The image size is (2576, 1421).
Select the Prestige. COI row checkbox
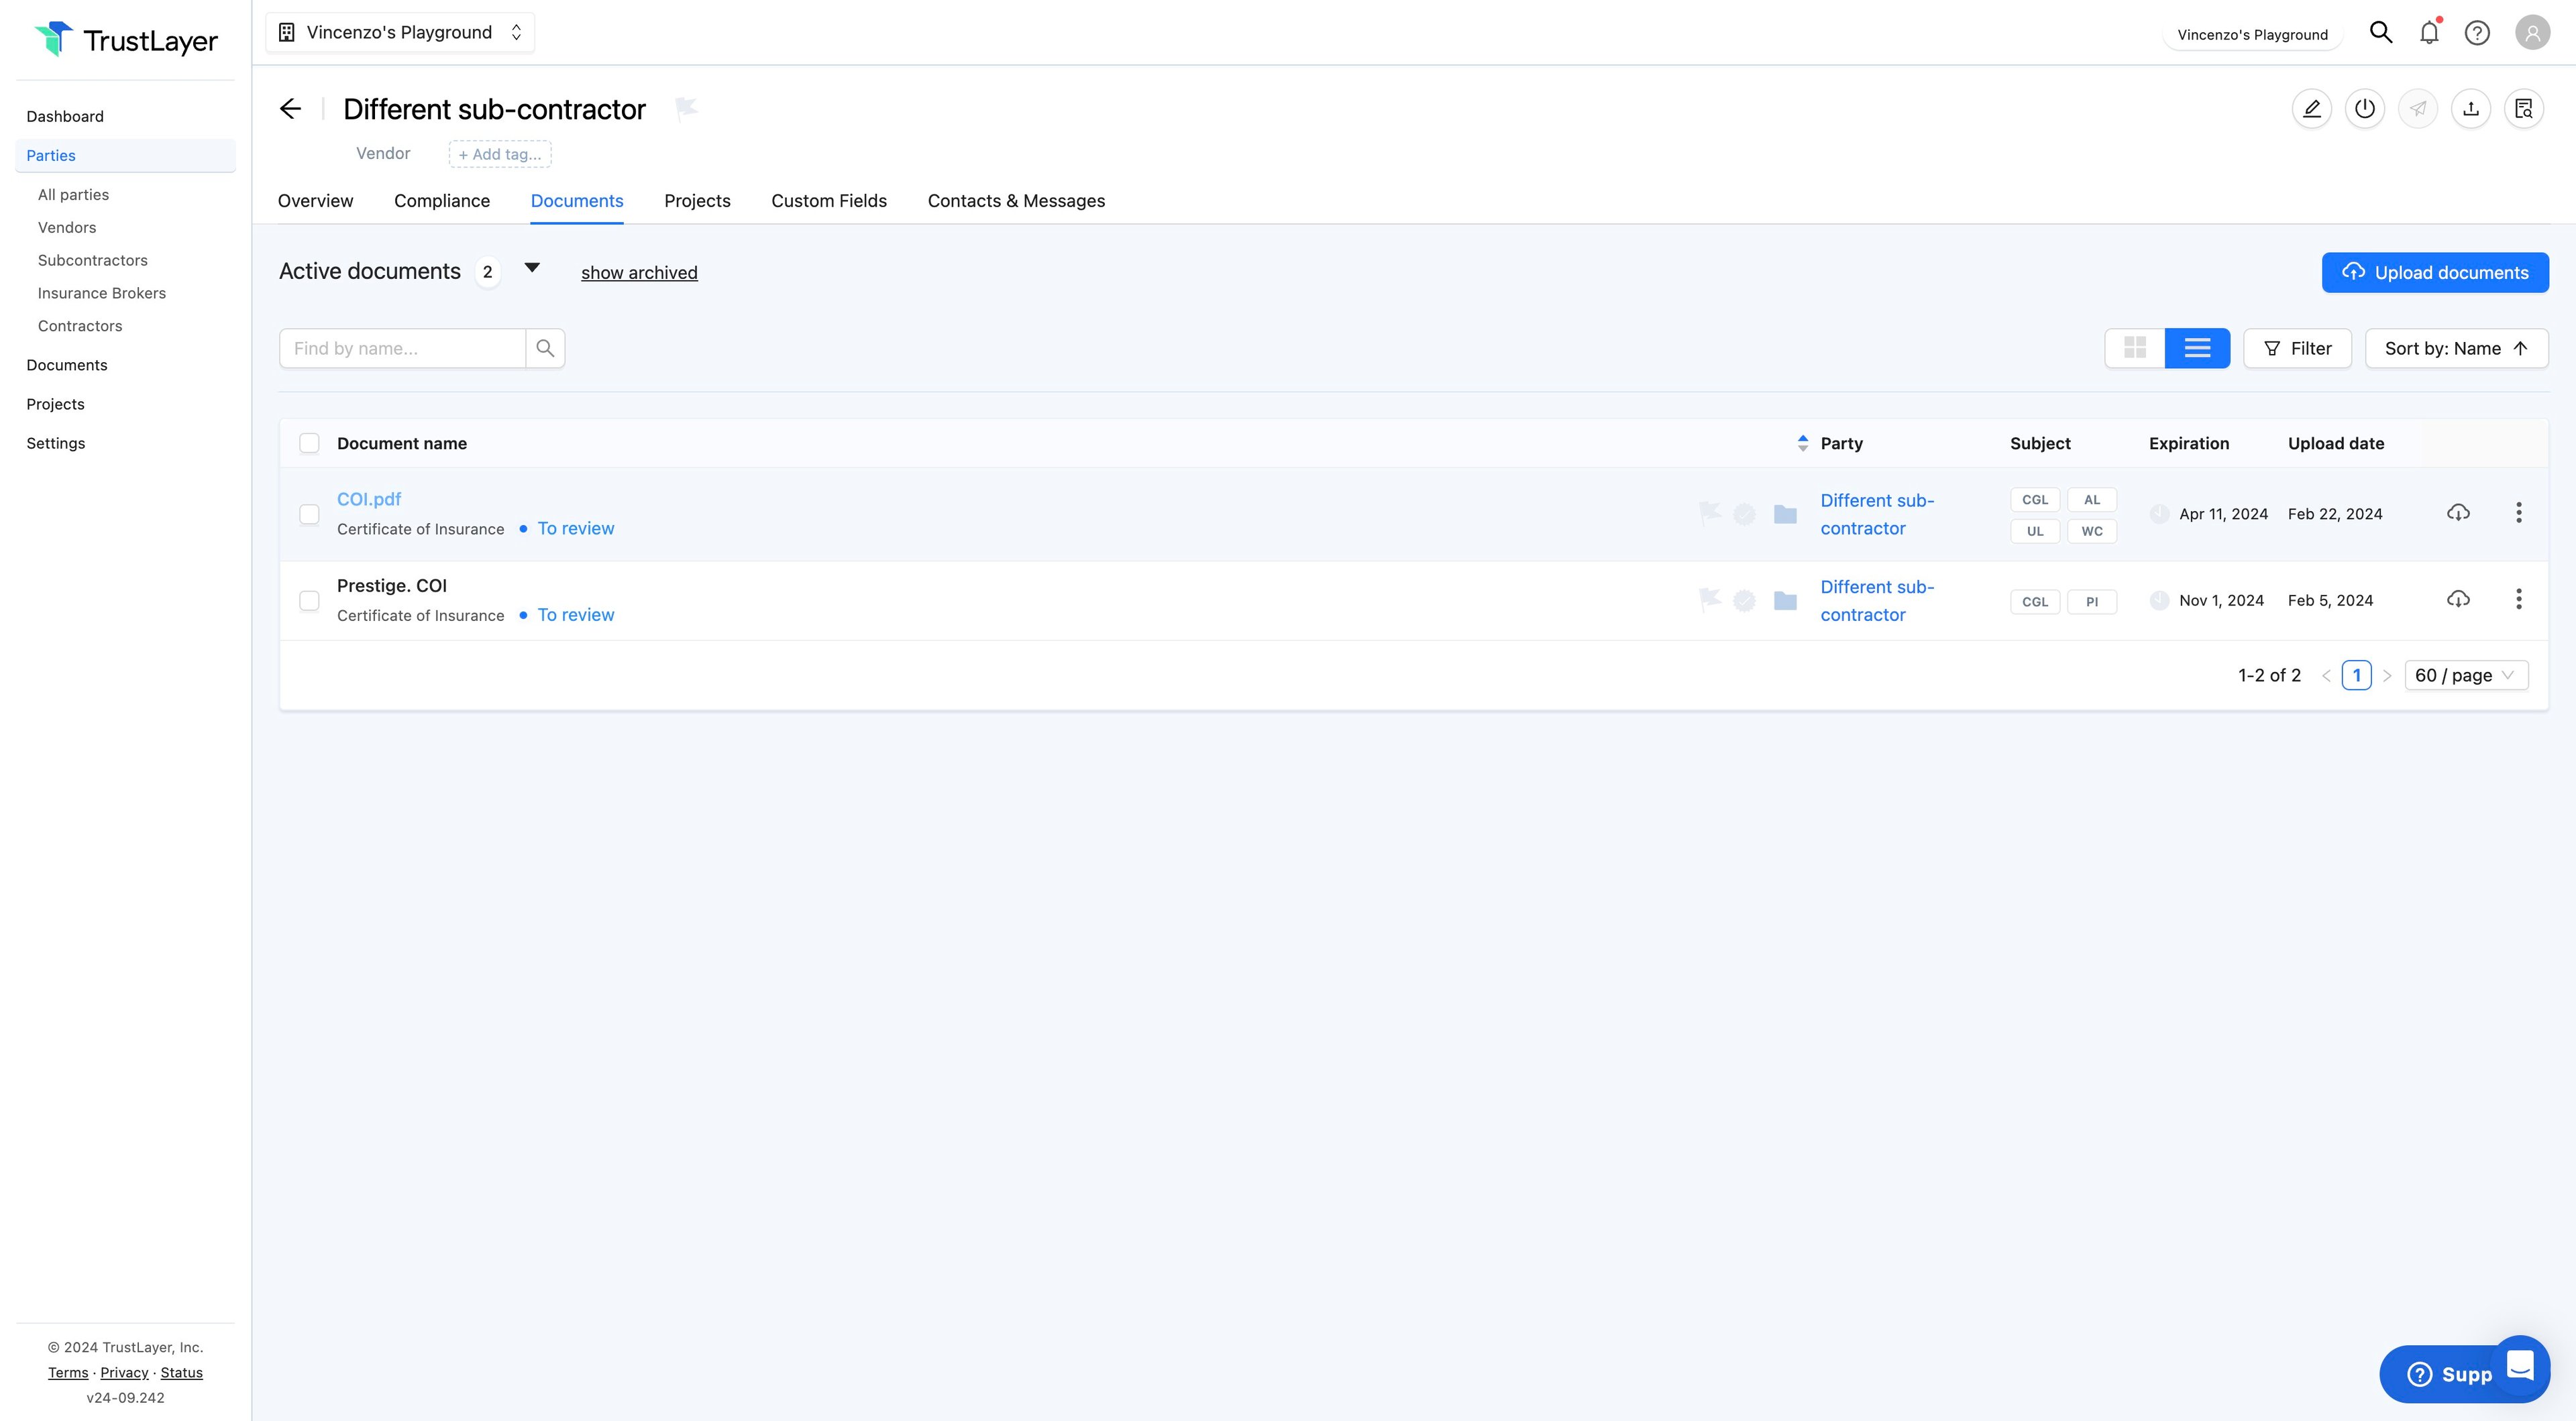(x=309, y=600)
